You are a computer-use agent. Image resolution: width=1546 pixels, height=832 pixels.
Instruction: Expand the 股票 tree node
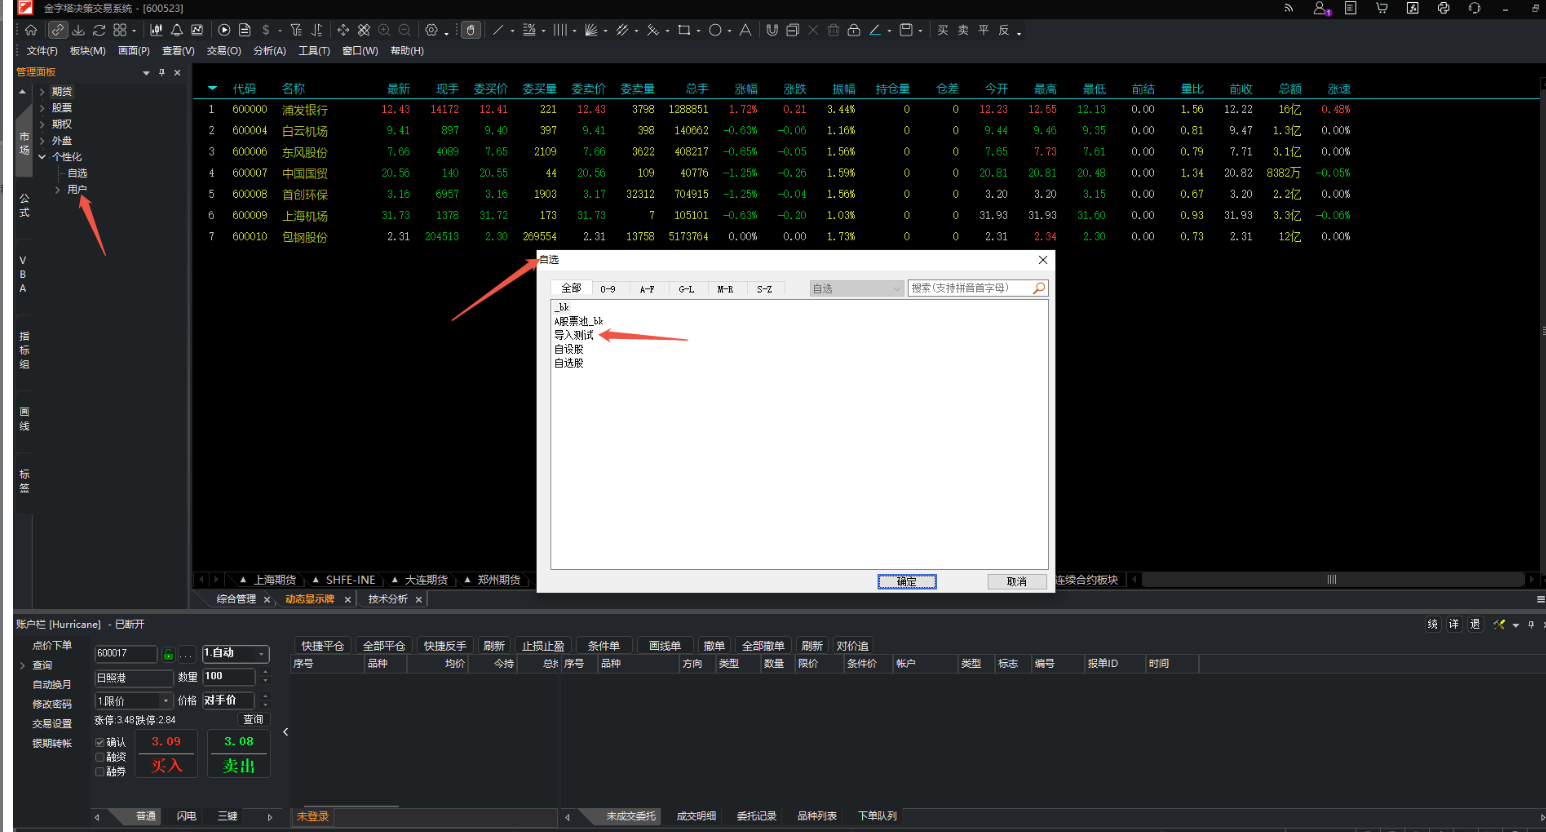click(42, 108)
